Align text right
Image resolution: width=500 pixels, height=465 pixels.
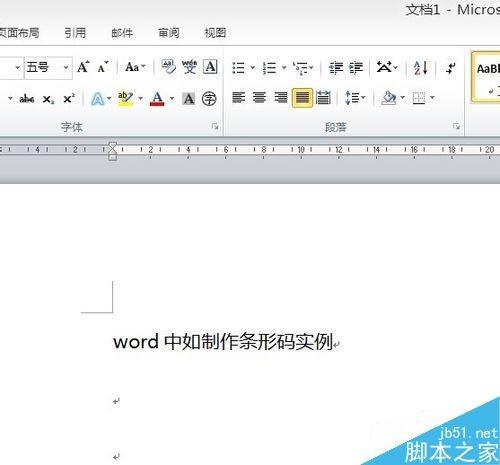point(281,97)
